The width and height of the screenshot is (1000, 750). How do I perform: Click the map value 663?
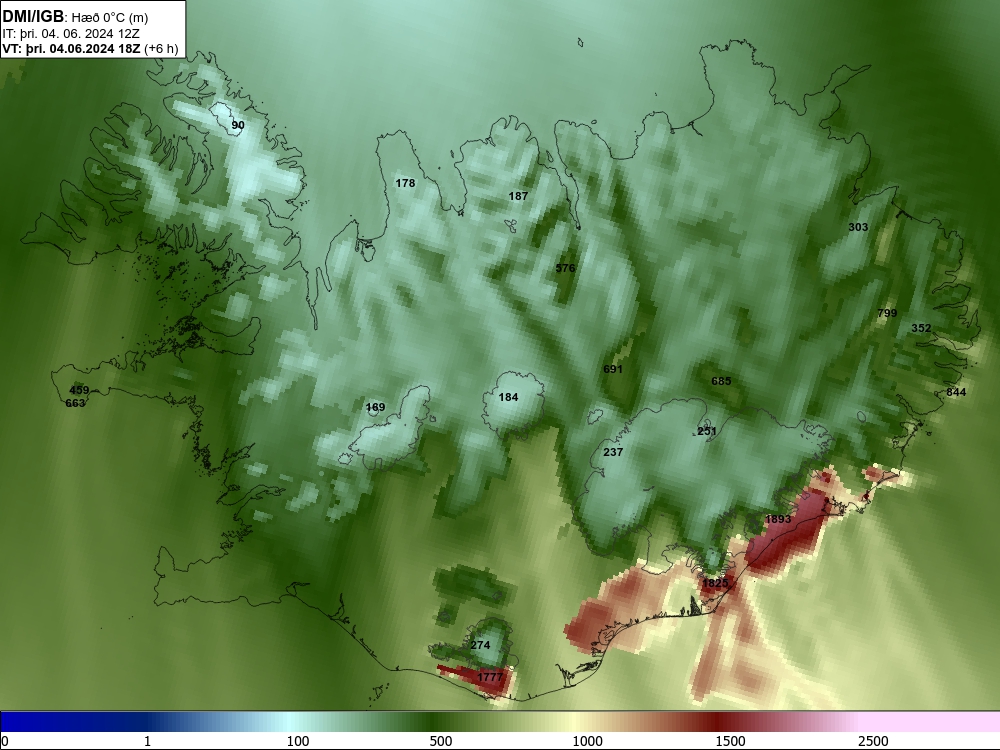coord(75,403)
